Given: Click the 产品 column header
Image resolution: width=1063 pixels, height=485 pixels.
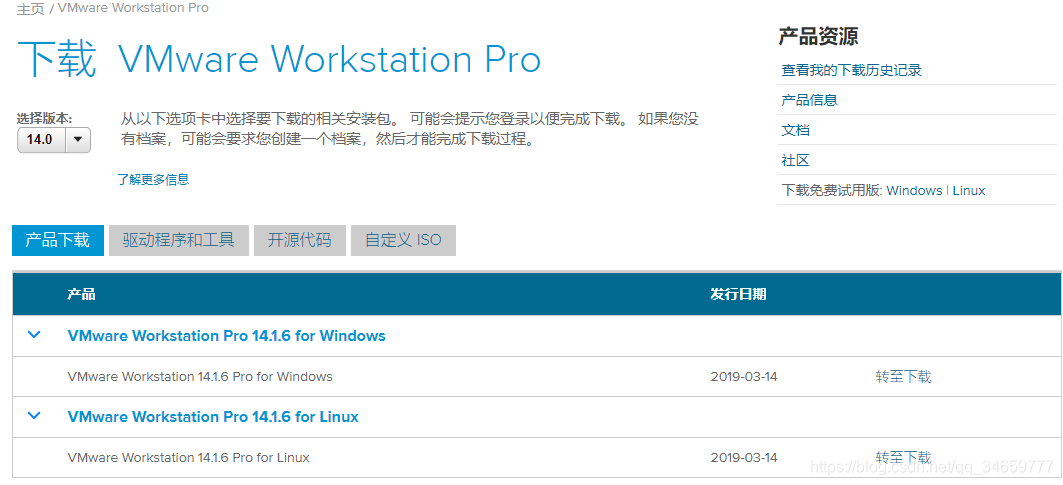Looking at the screenshot, I should tap(81, 294).
